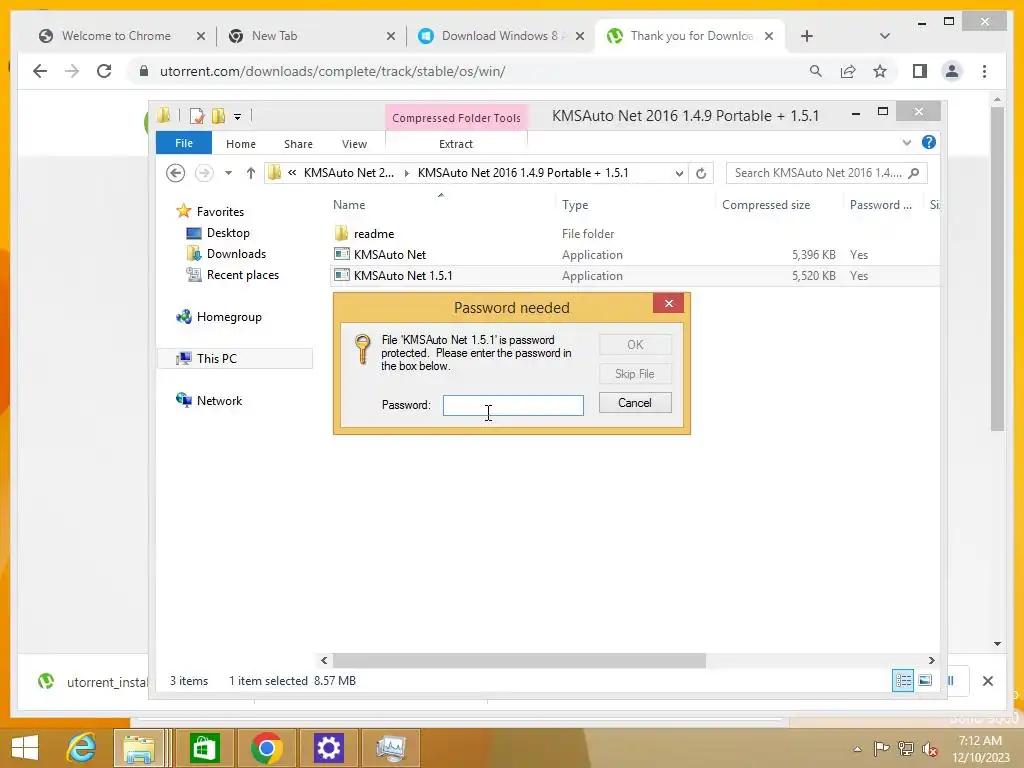The width and height of the screenshot is (1024, 768).
Task: Refresh the Explorer folder view
Action: [701, 173]
